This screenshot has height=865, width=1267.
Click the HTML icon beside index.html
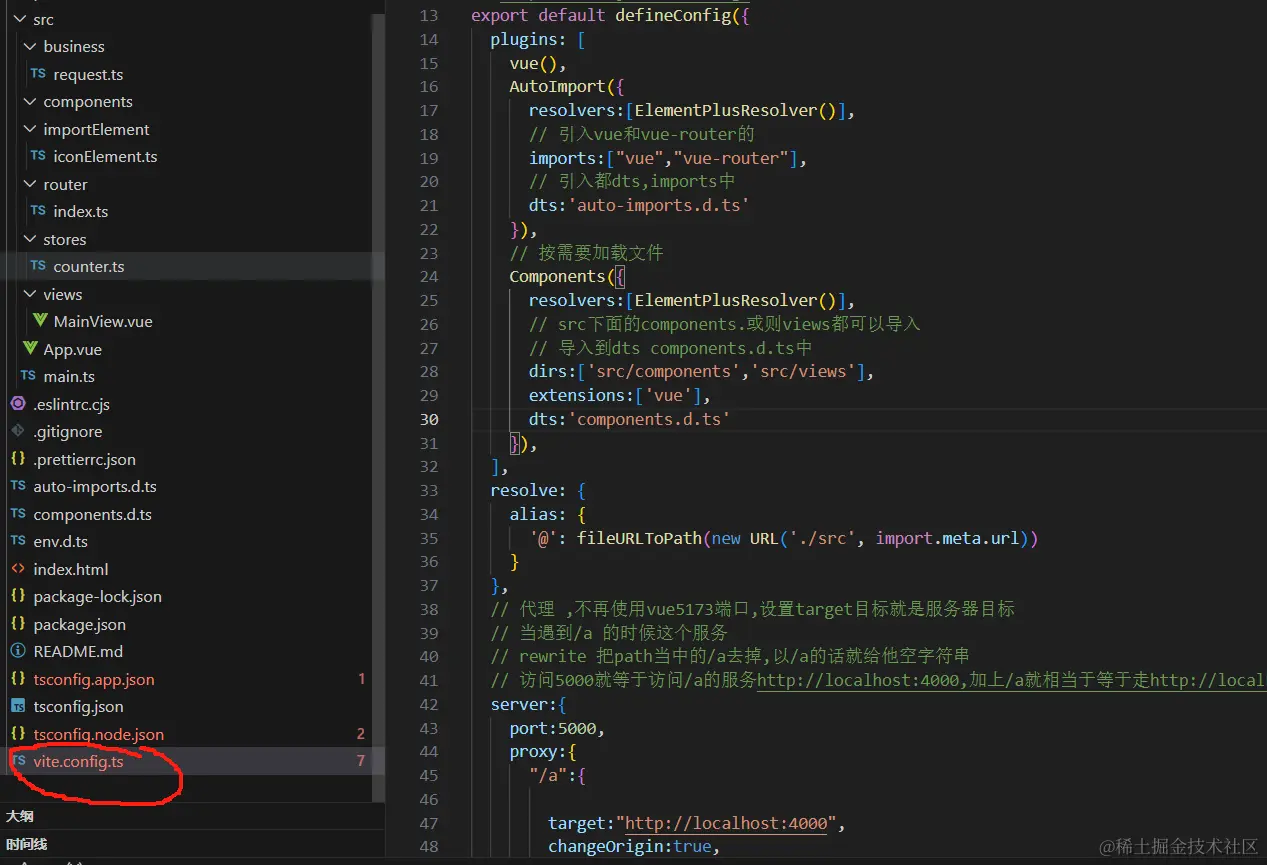coord(17,568)
